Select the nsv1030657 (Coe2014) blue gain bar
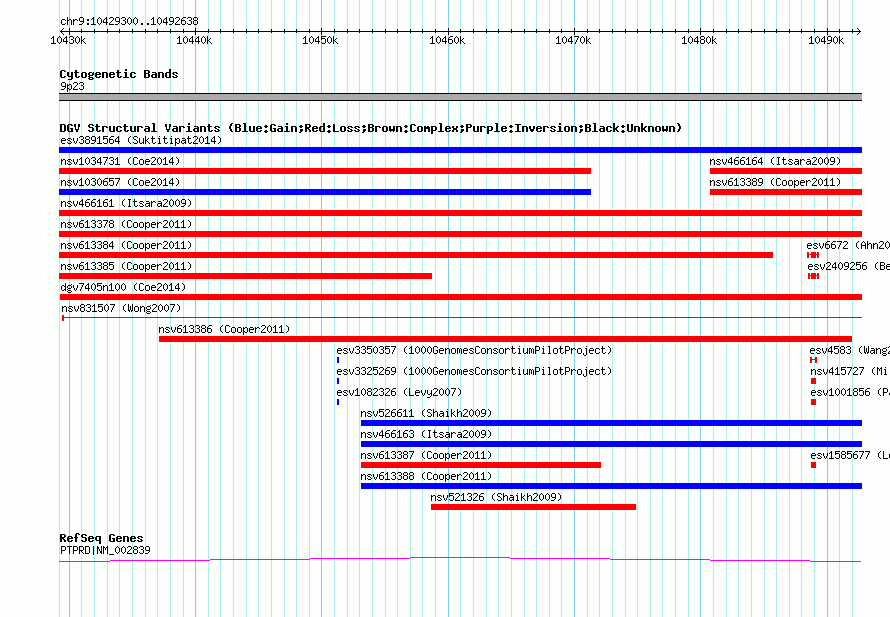The width and height of the screenshot is (890, 617). (x=325, y=192)
